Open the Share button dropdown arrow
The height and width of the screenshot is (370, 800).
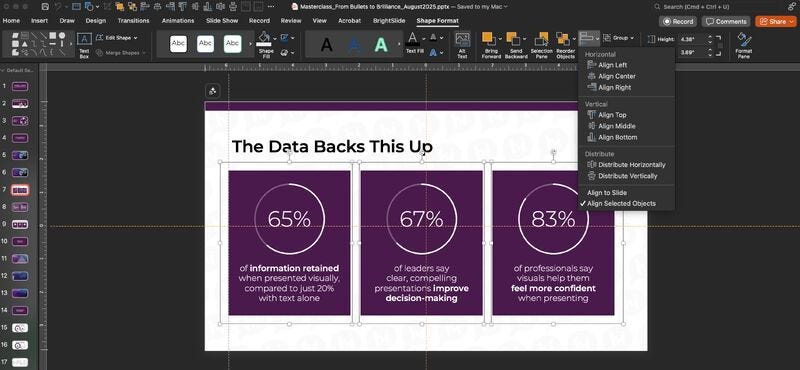pyautogui.click(x=791, y=21)
